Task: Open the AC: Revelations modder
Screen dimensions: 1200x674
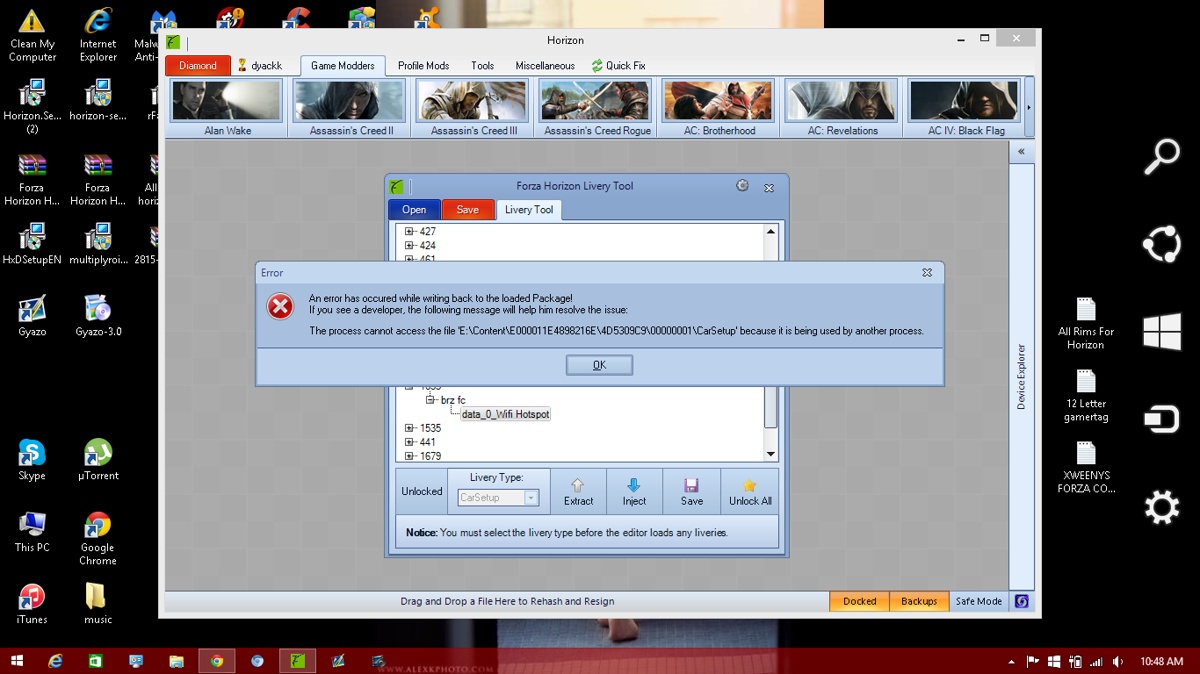Action: (x=842, y=108)
